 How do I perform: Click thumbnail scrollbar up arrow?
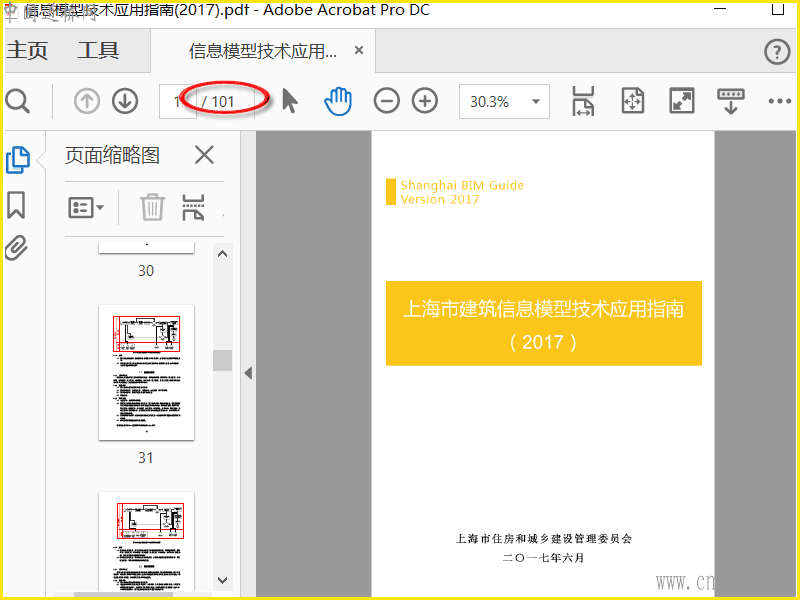pyautogui.click(x=222, y=254)
